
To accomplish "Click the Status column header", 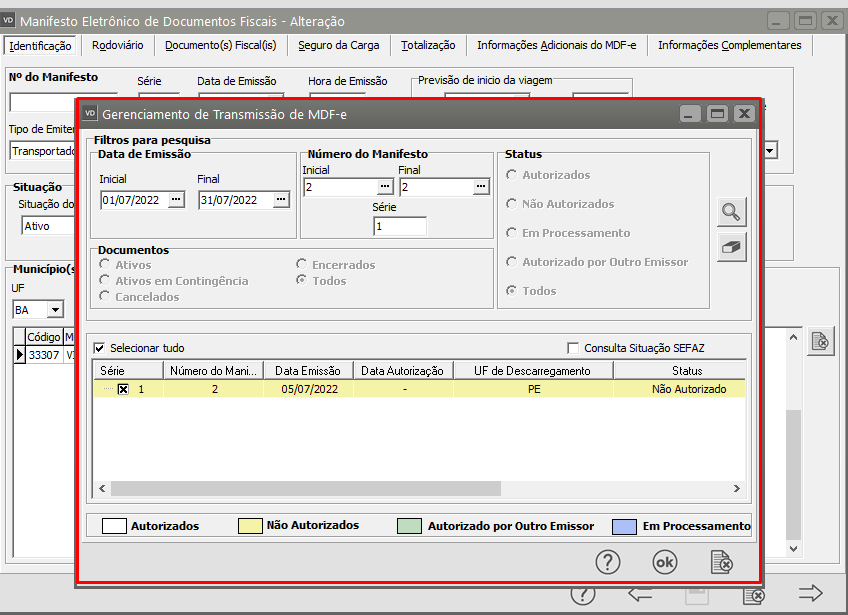I will [x=686, y=371].
